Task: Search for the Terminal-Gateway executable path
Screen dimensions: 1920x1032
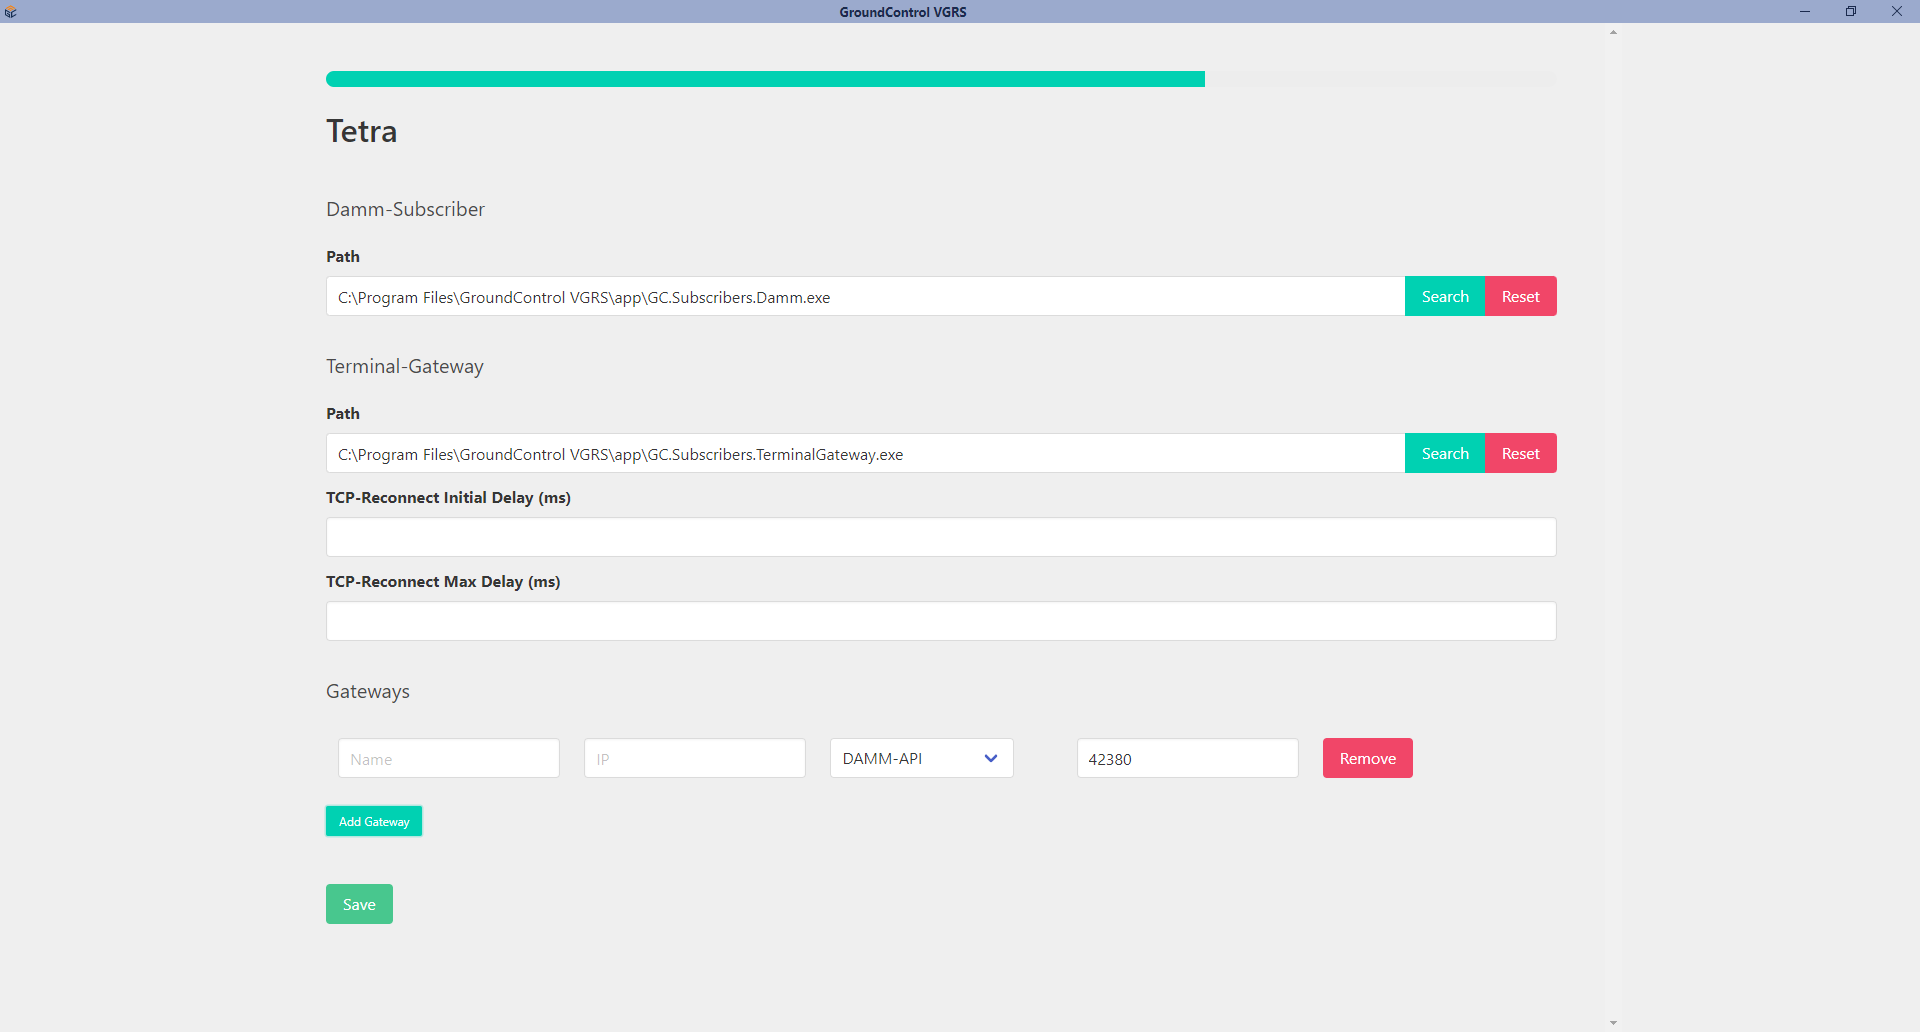Action: pyautogui.click(x=1444, y=454)
